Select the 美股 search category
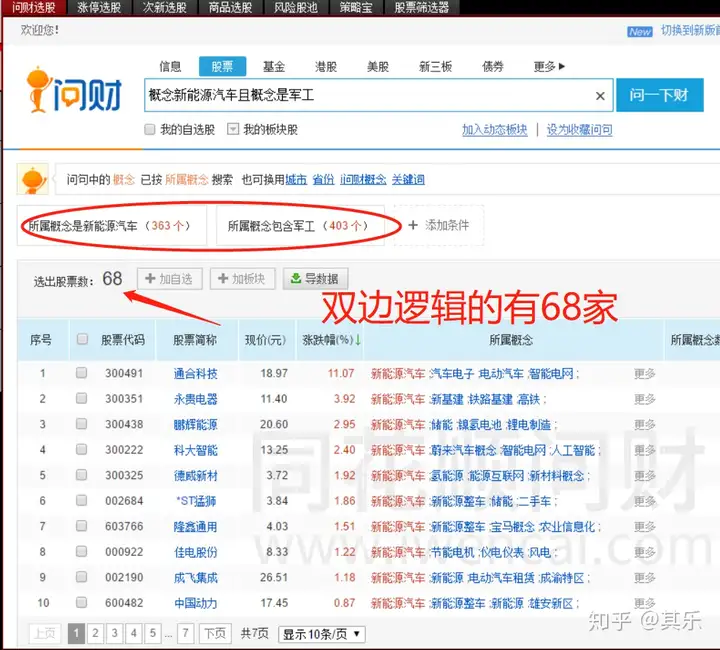The width and height of the screenshot is (720, 650). [x=378, y=67]
